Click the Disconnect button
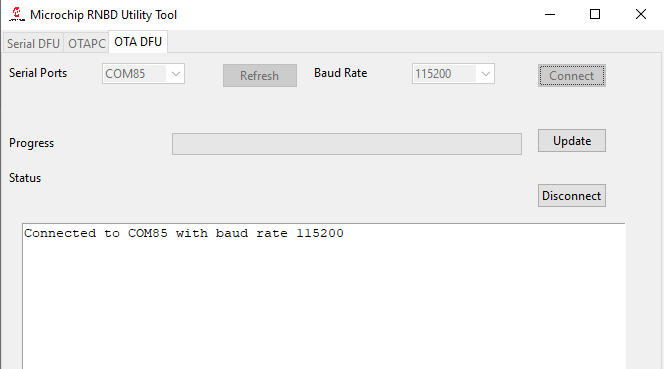Image resolution: width=664 pixels, height=369 pixels. click(572, 196)
